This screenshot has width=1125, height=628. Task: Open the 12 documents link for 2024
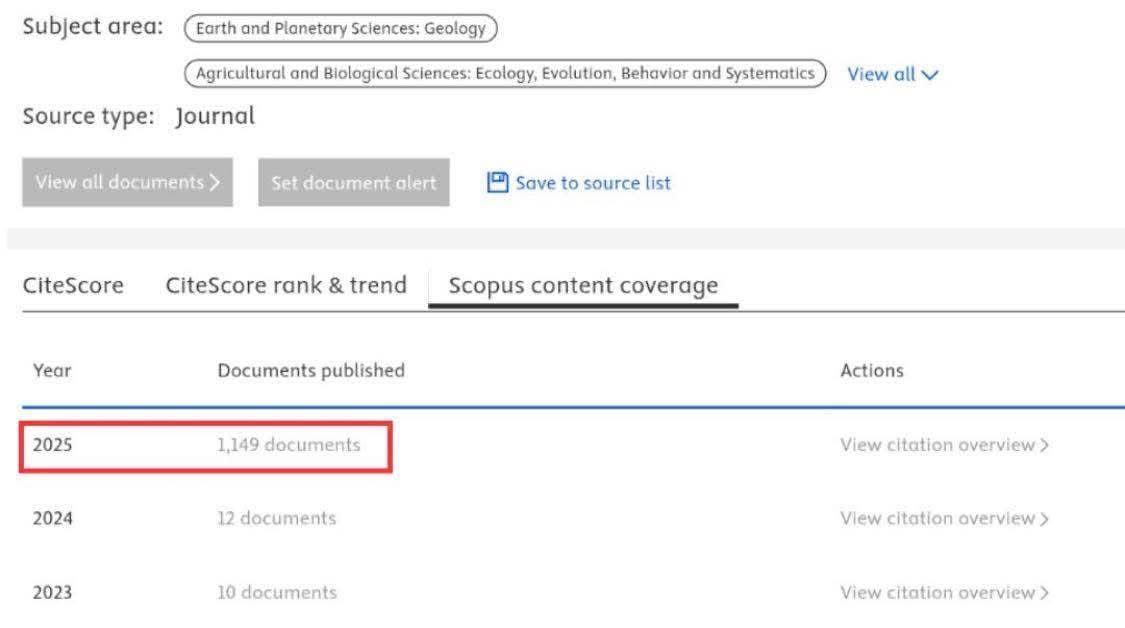pyautogui.click(x=276, y=518)
